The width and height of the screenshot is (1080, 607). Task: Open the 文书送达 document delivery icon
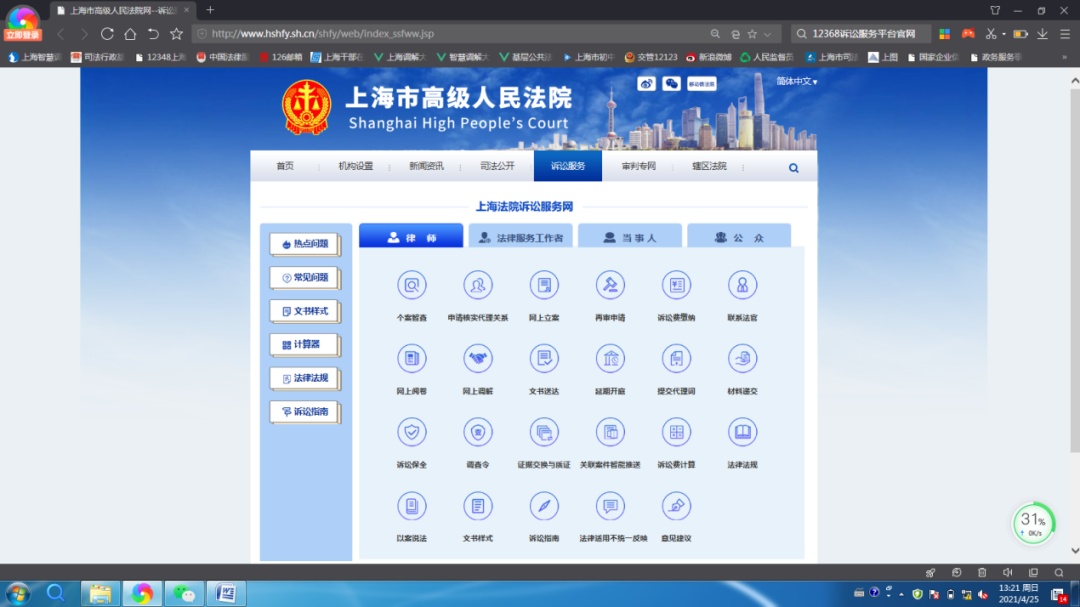pyautogui.click(x=544, y=358)
